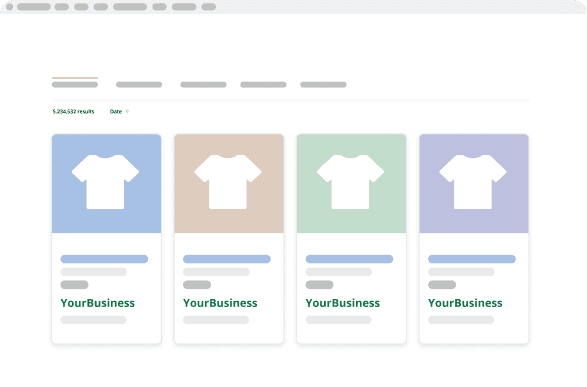Viewport: 587px width, 387px height.
Task: Open the Date sort dropdown
Action: (119, 112)
